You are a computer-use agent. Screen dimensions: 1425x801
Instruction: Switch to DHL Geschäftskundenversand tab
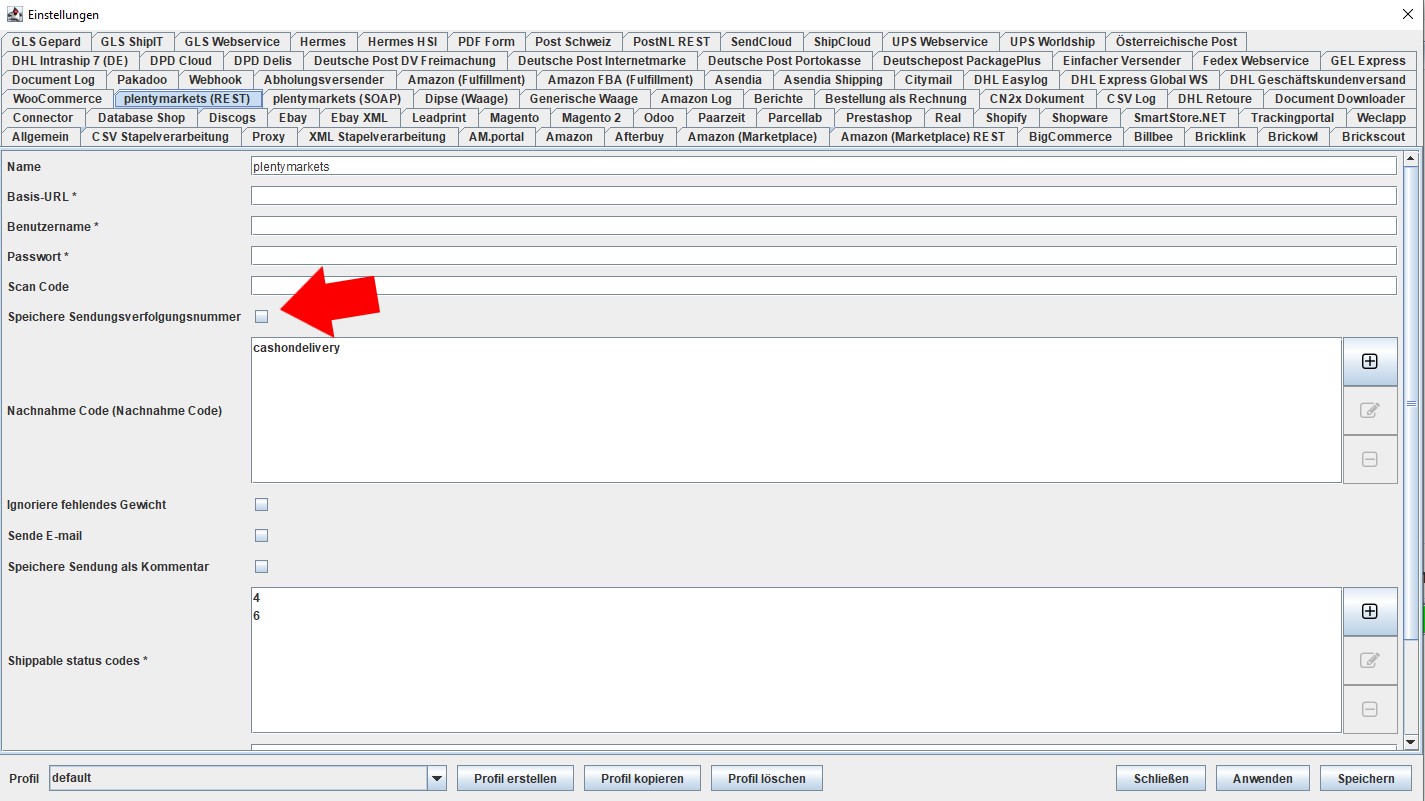(x=1317, y=80)
